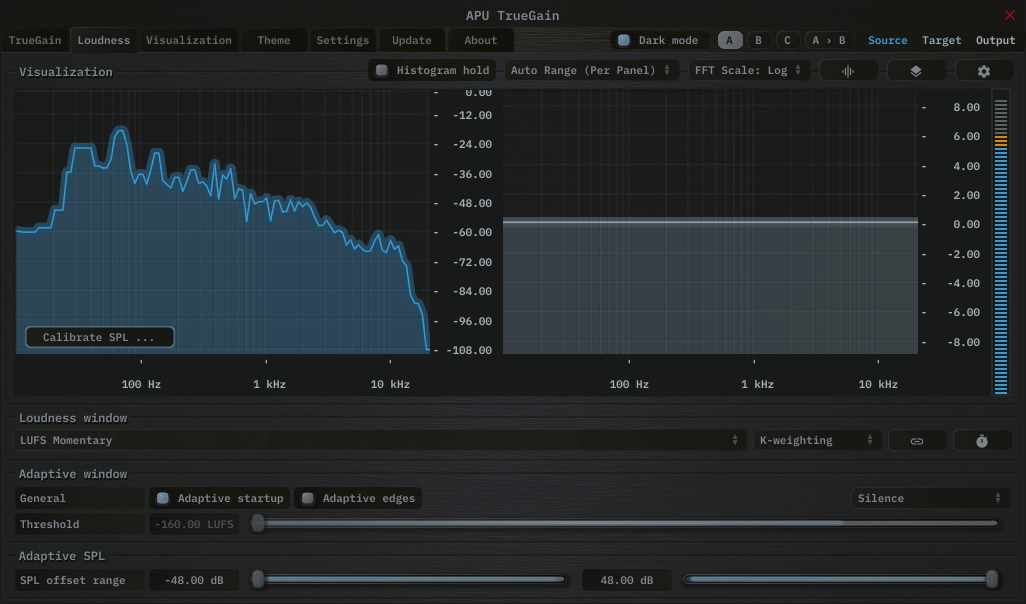The image size is (1026, 604).
Task: Click the A > B copy button
Action: tap(828, 41)
